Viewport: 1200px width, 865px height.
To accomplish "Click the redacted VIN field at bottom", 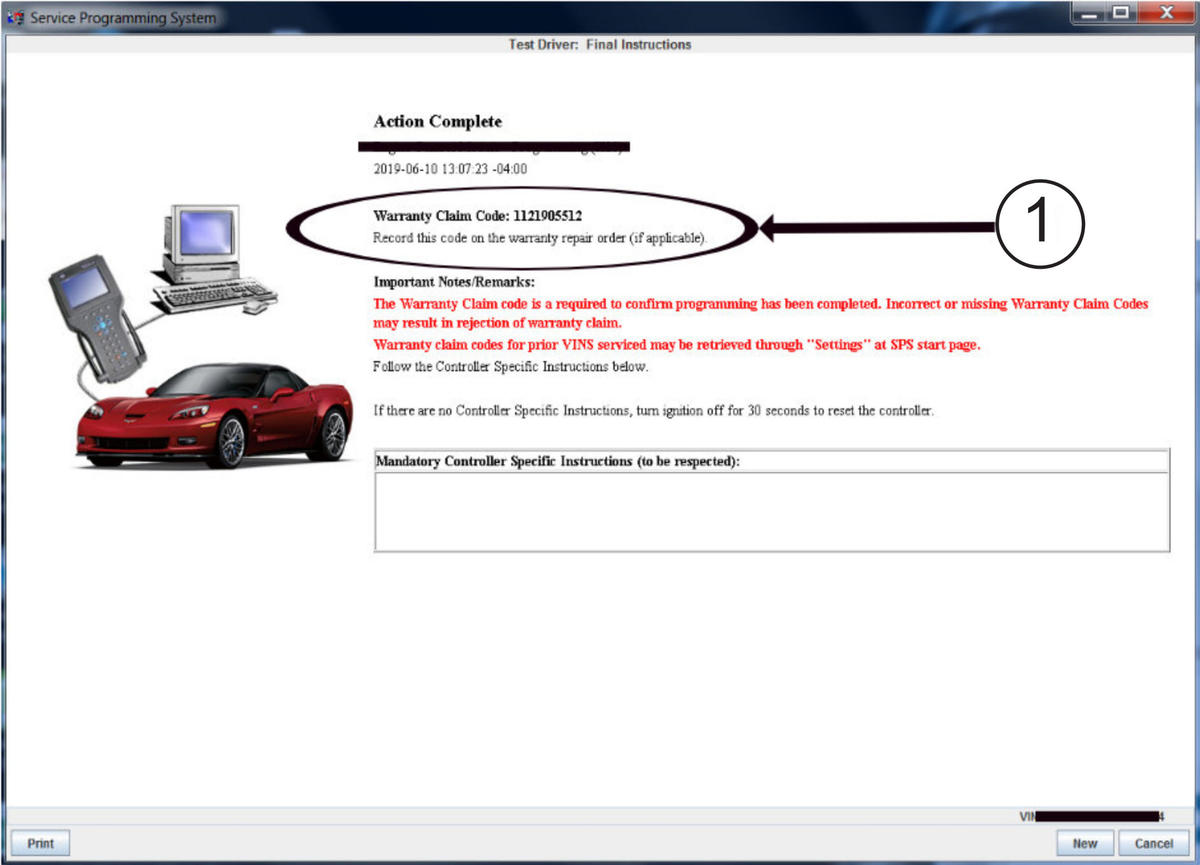I will [x=1090, y=817].
